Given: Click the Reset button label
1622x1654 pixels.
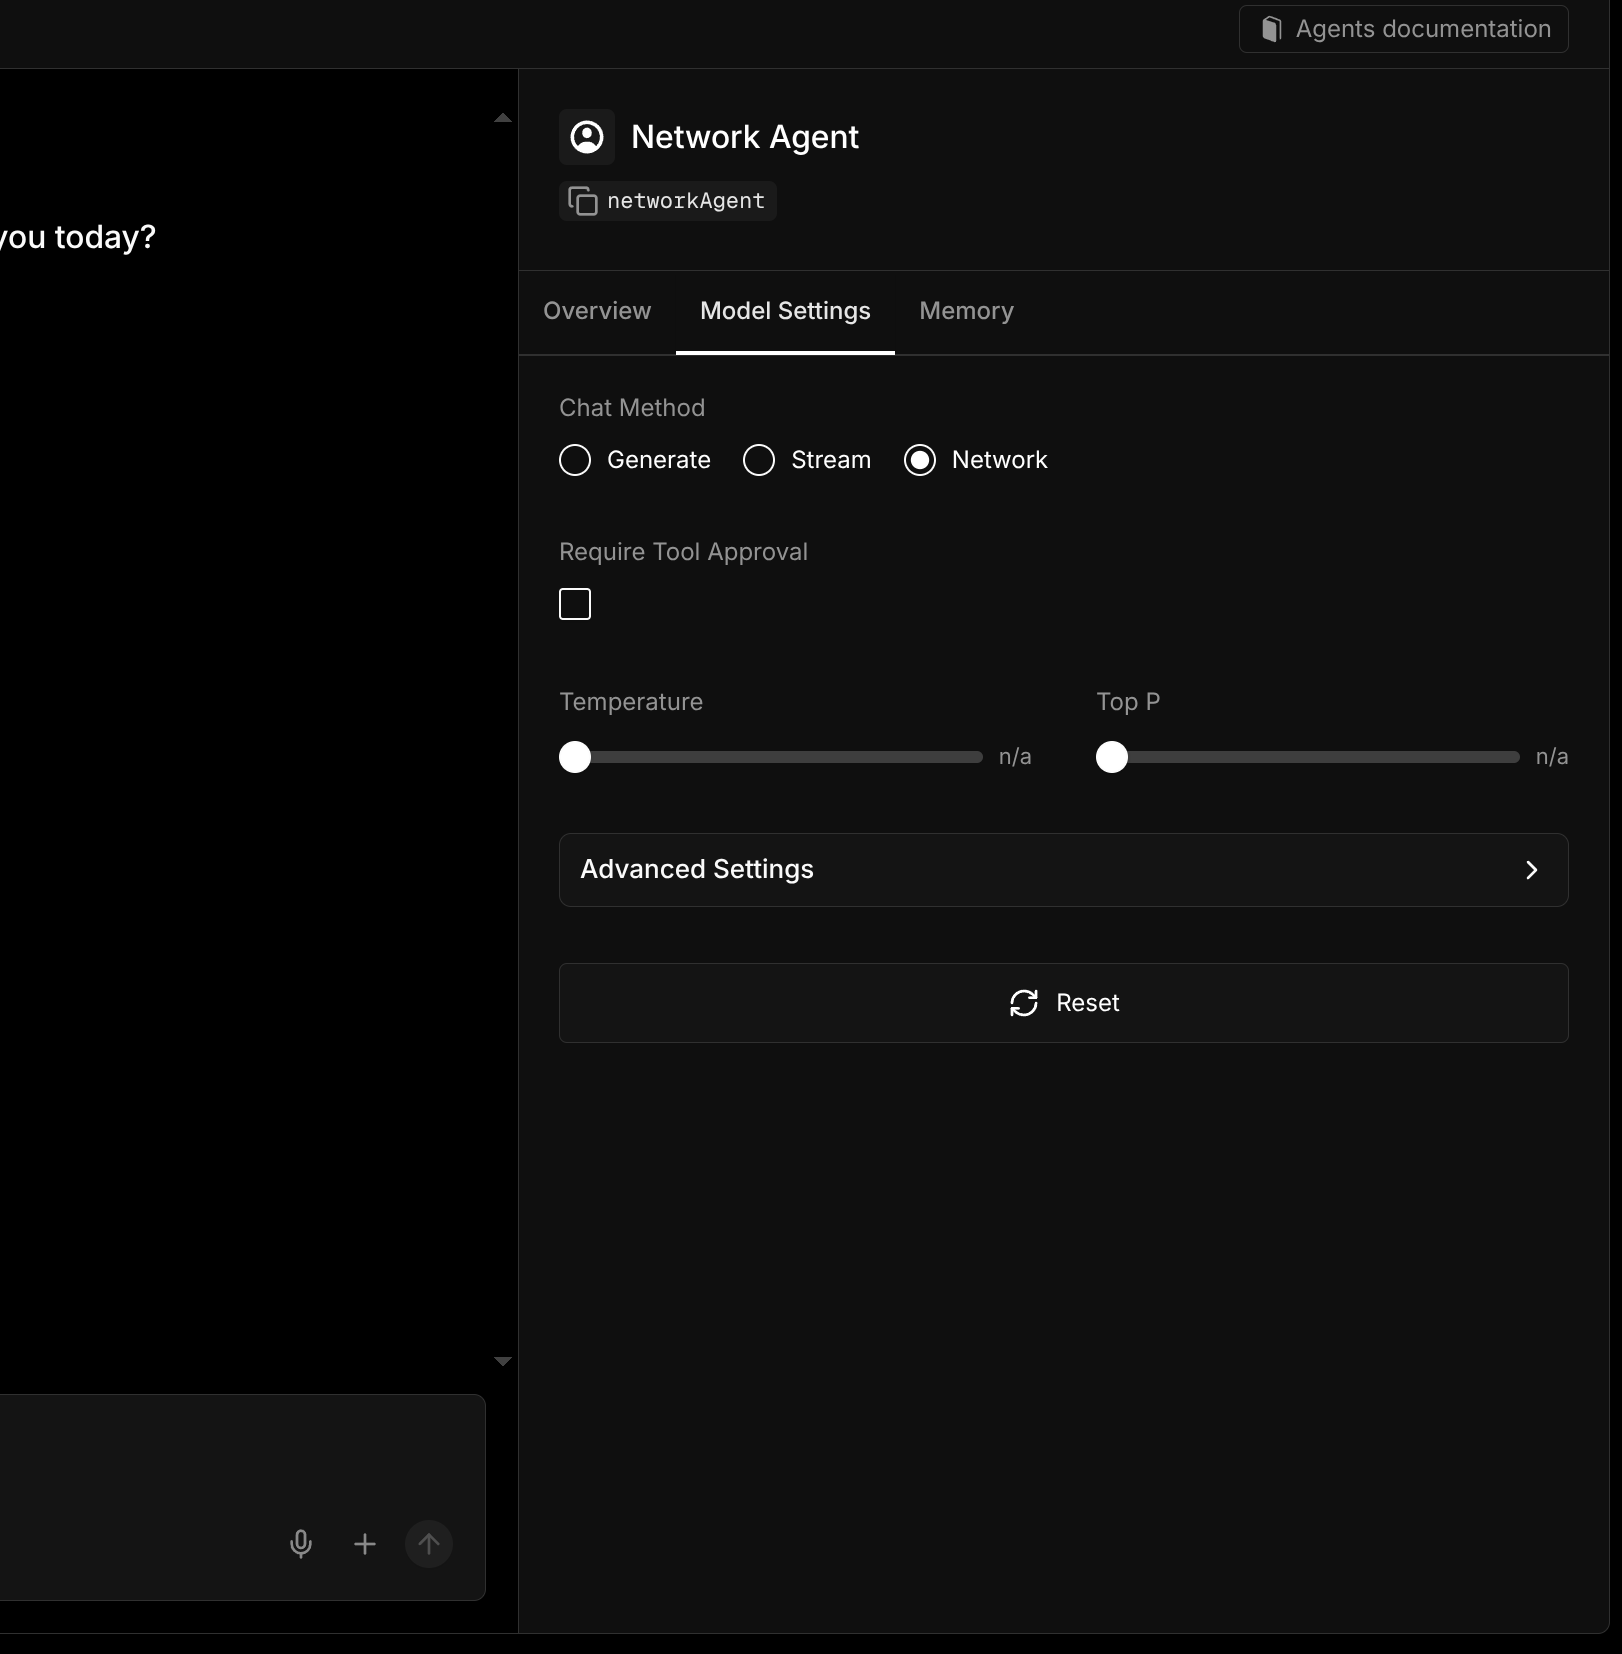Looking at the screenshot, I should pyautogui.click(x=1088, y=1003).
